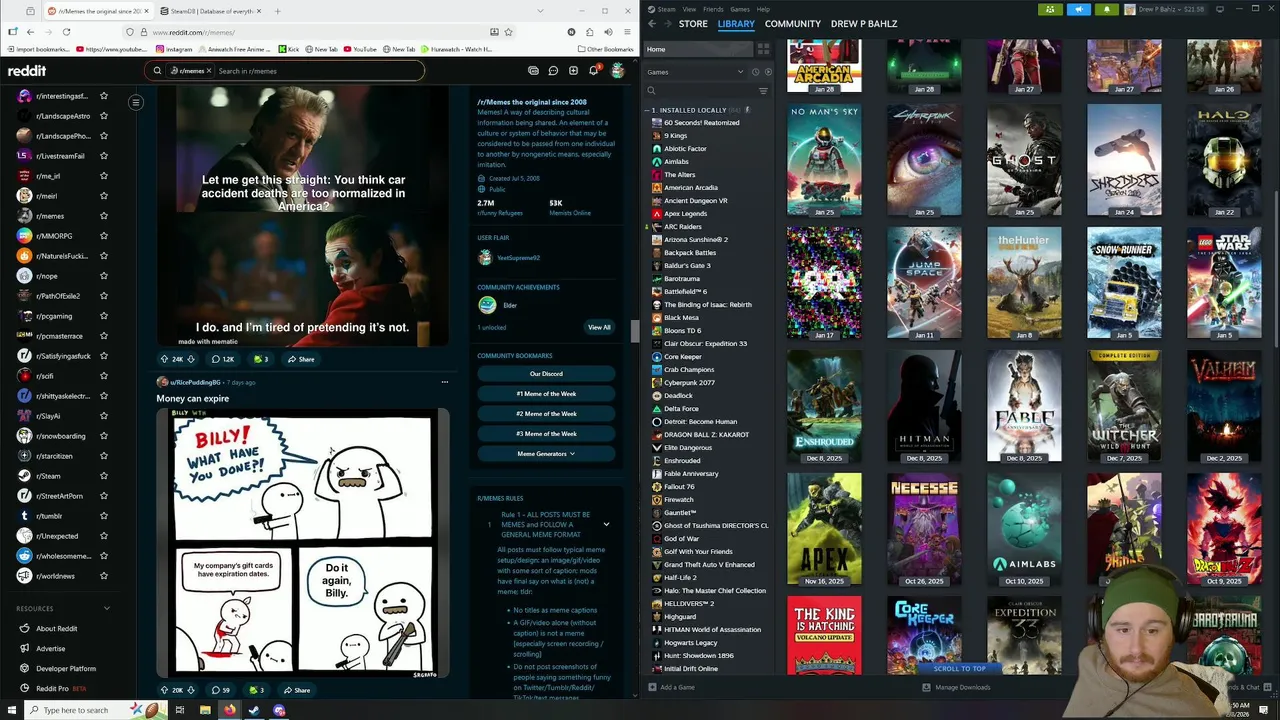Screen dimensions: 1280x720
Task: Open Cyberpunk game cover in Steam
Action: pyautogui.click(x=924, y=160)
